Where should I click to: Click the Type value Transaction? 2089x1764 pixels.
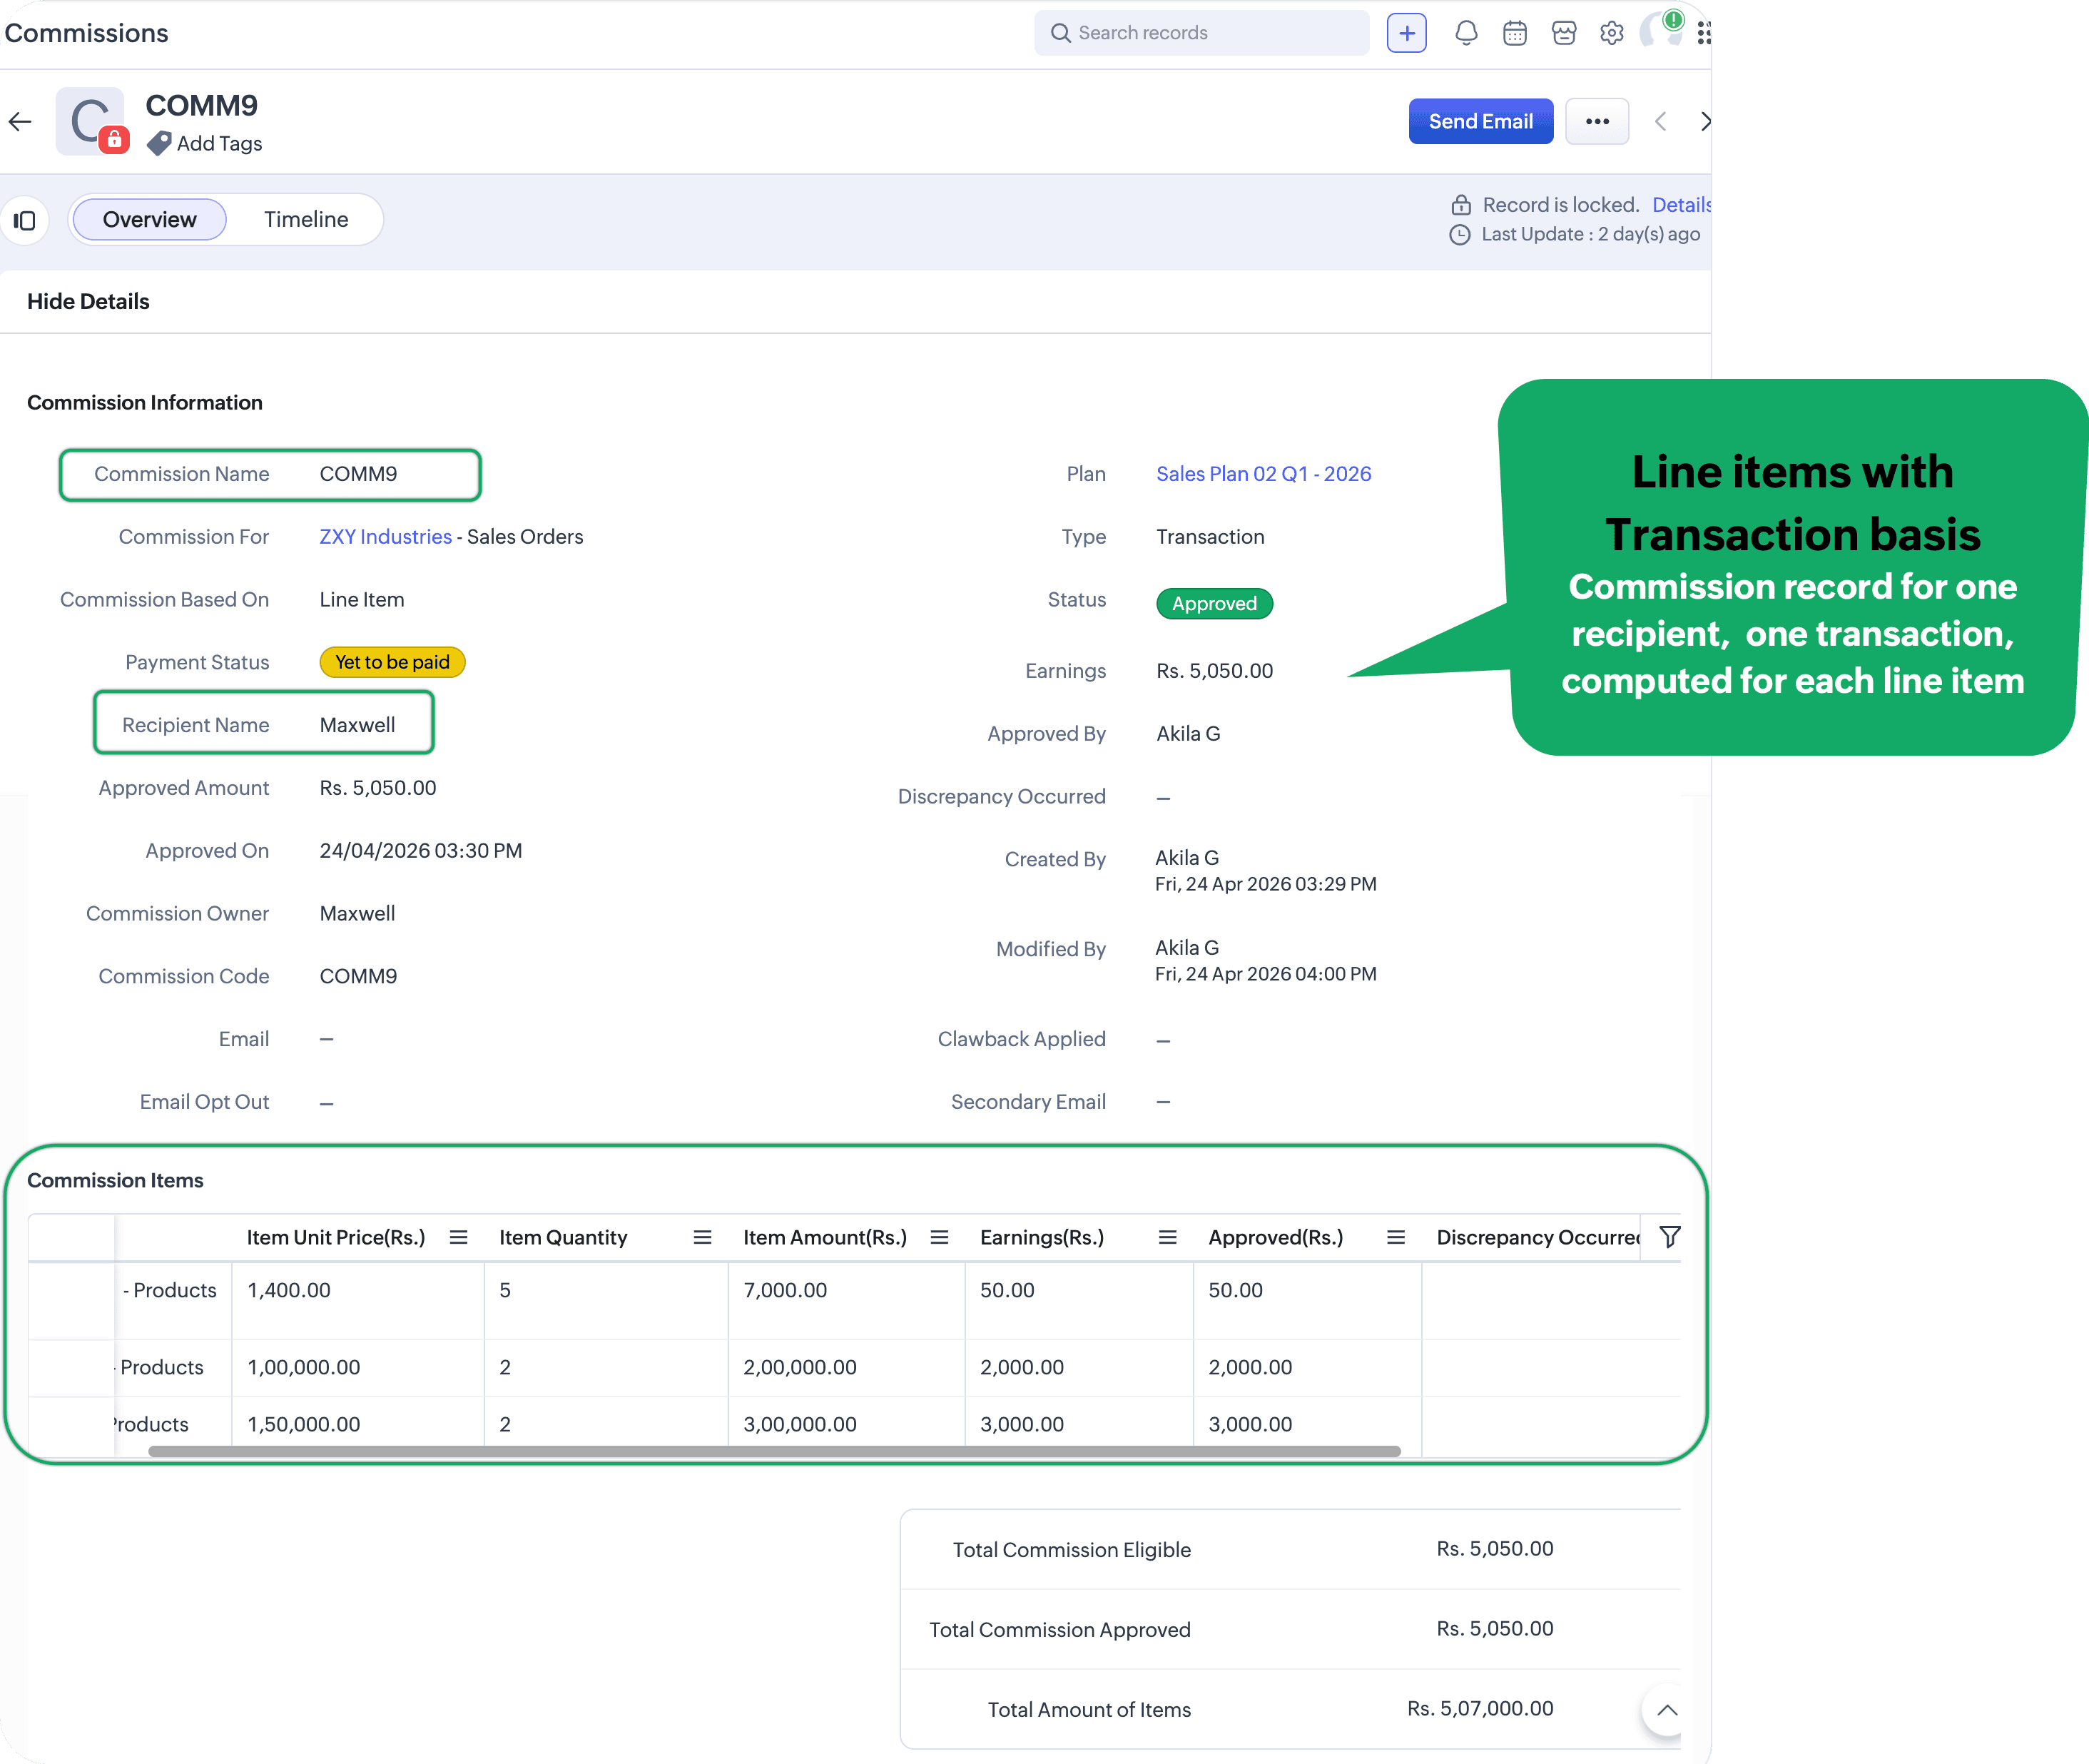[1210, 537]
